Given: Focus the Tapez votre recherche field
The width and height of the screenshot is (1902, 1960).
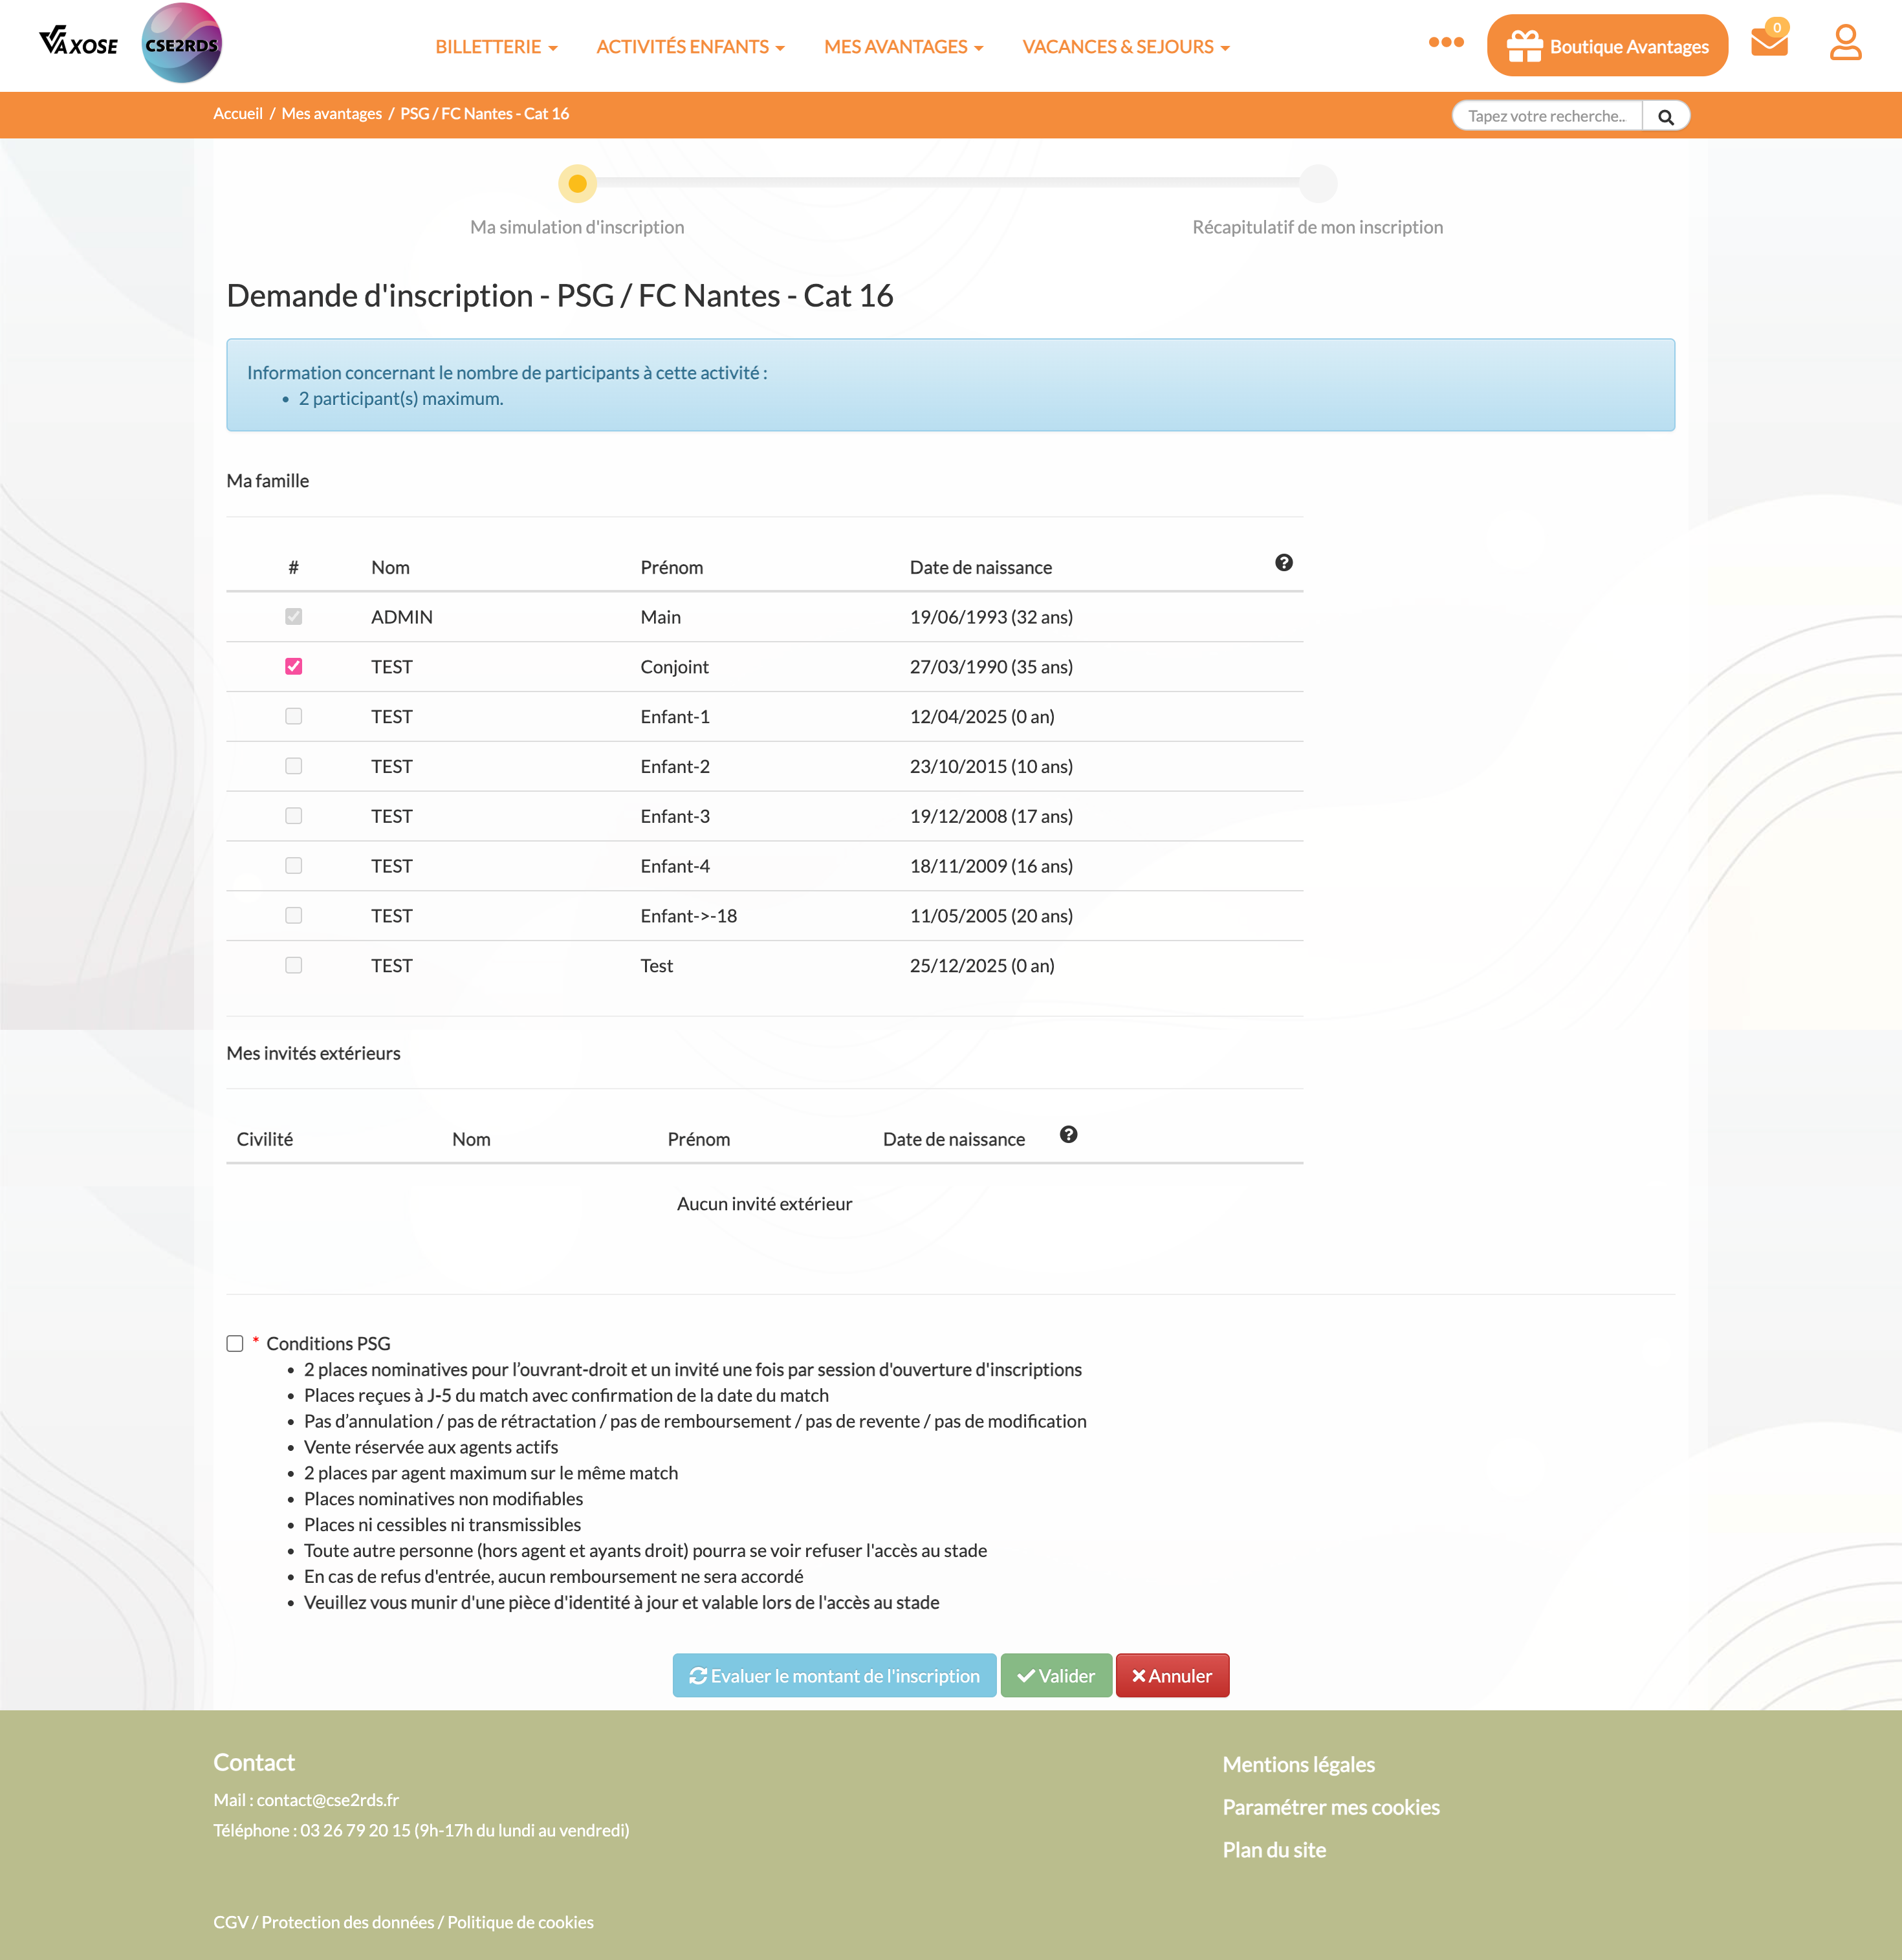Looking at the screenshot, I should [x=1546, y=117].
